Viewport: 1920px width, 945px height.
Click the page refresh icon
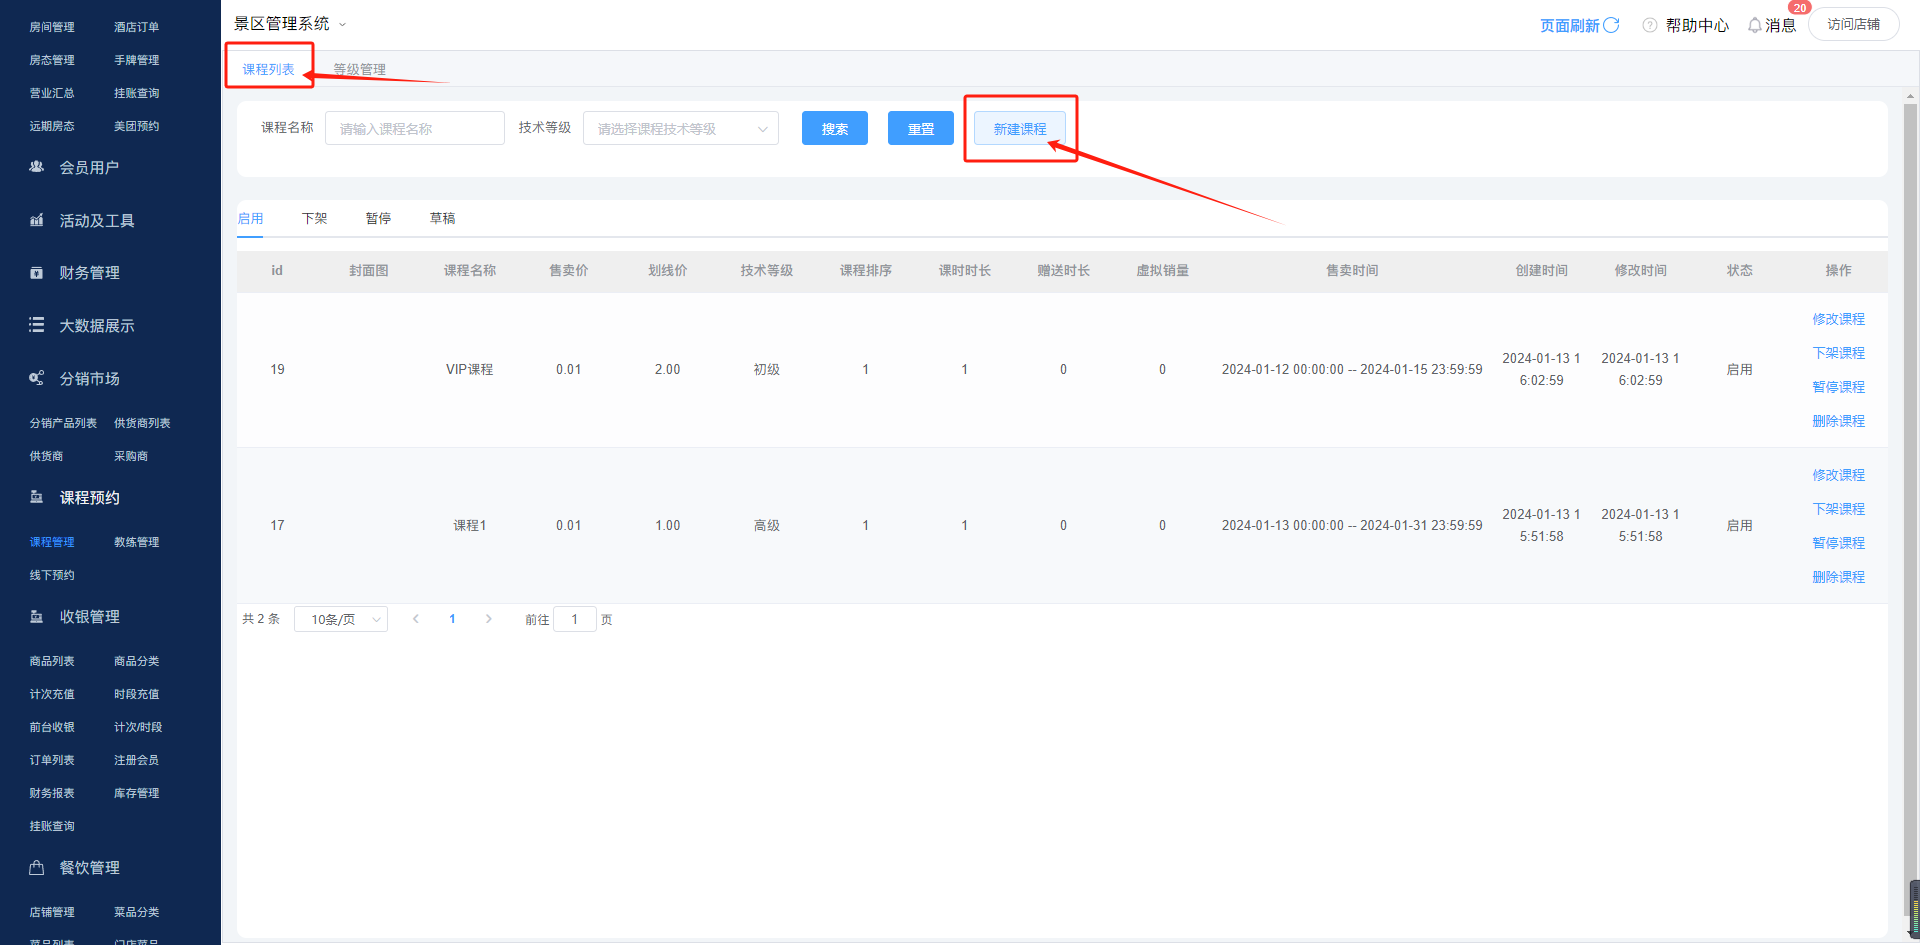click(x=1611, y=25)
